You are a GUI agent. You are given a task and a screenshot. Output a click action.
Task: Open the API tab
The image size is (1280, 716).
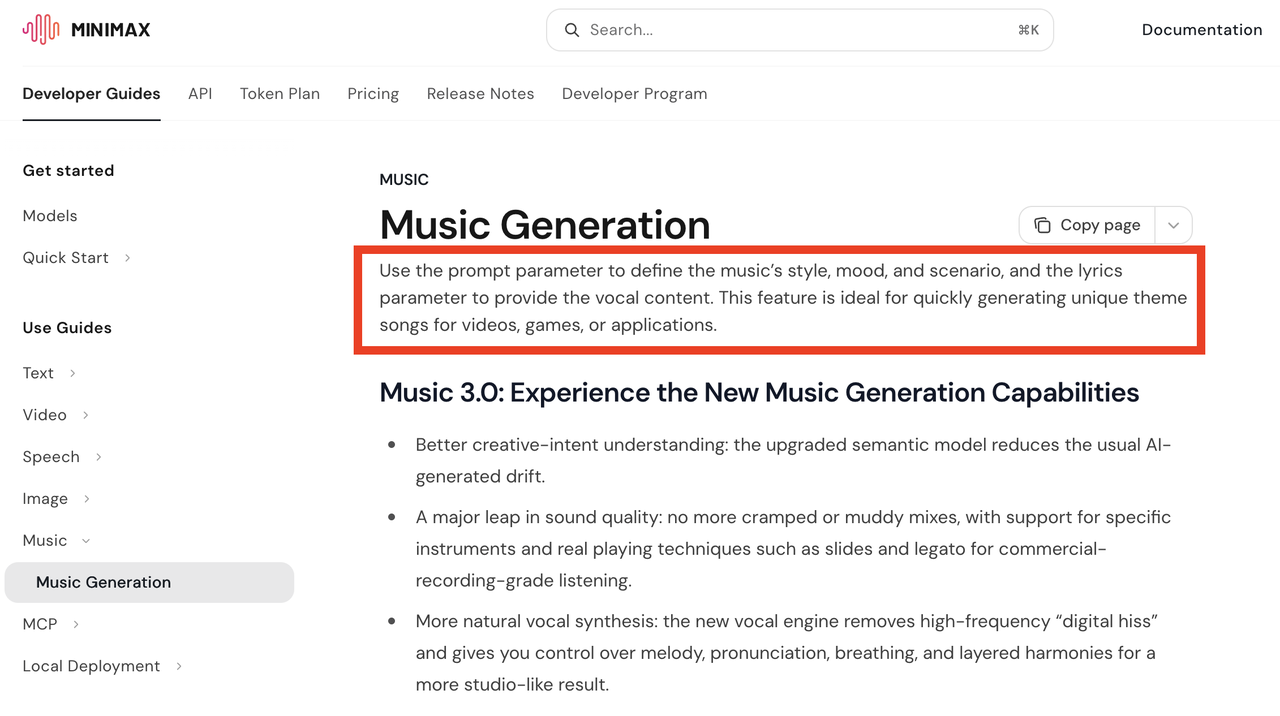pos(200,94)
